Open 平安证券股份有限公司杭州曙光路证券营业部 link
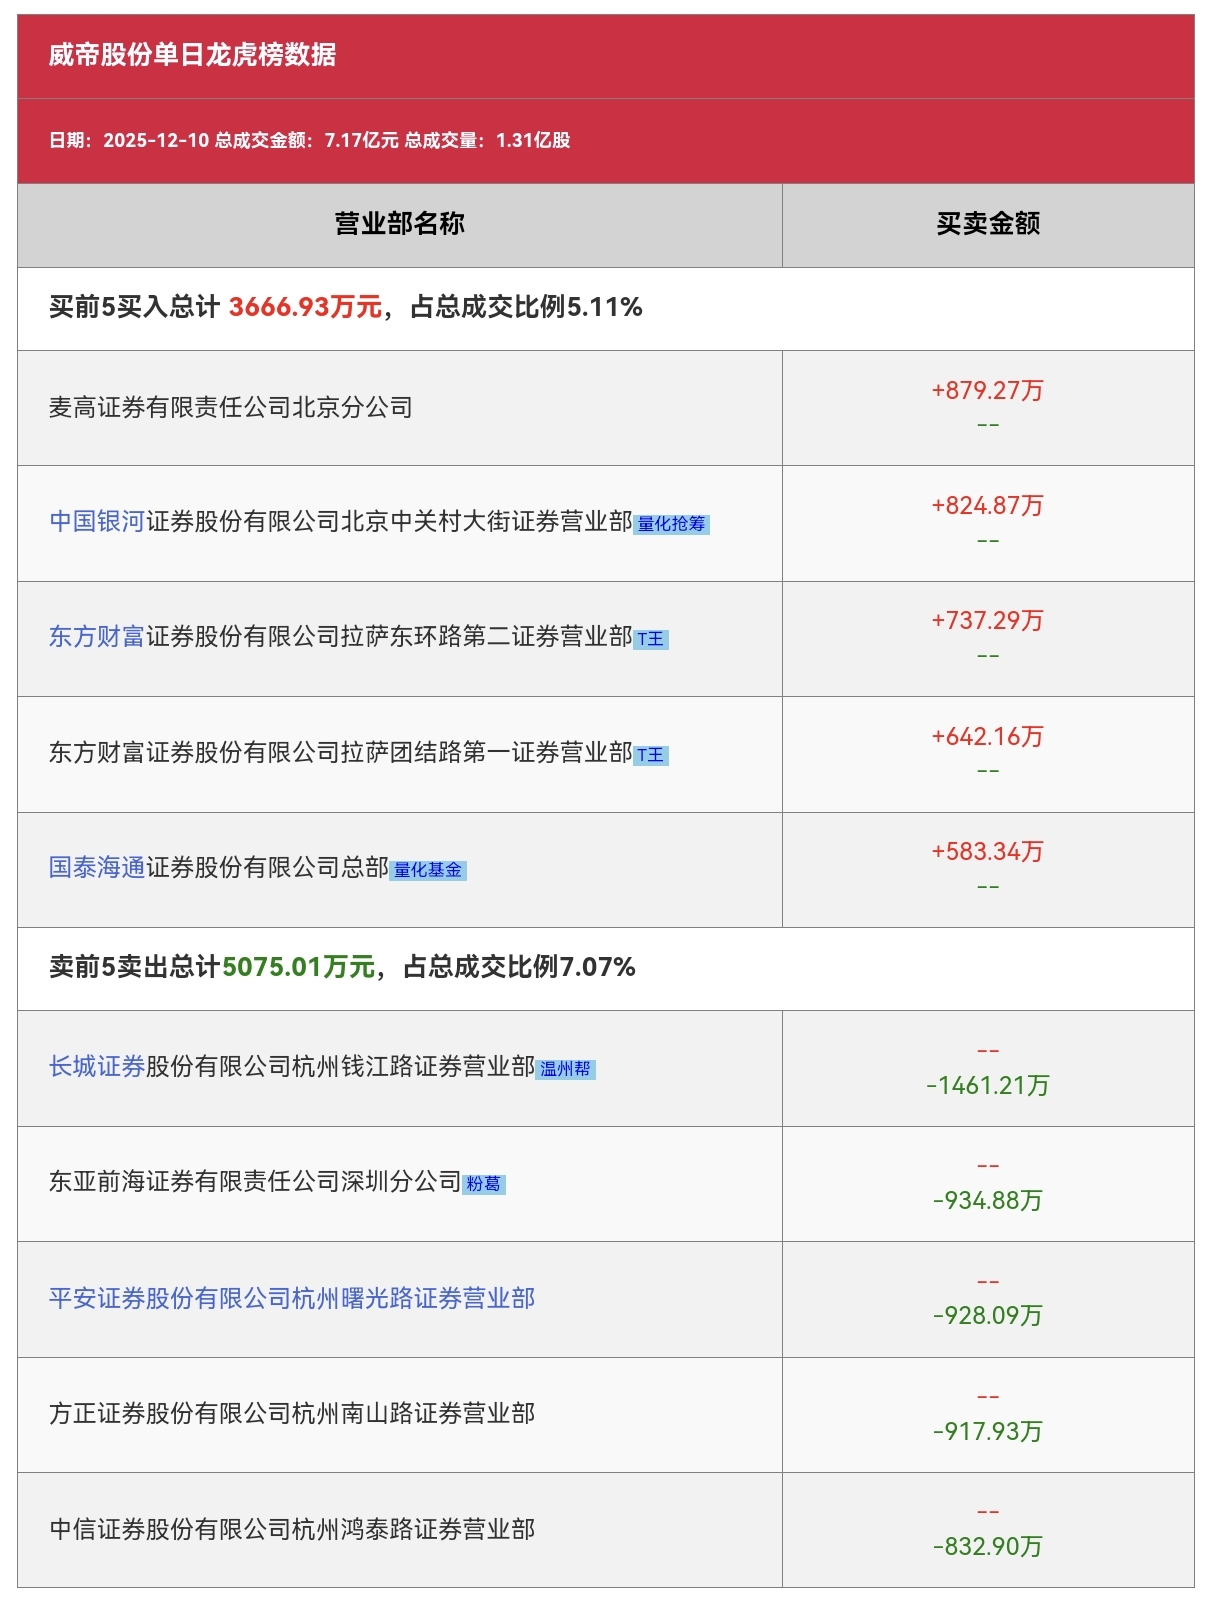 click(x=292, y=1298)
